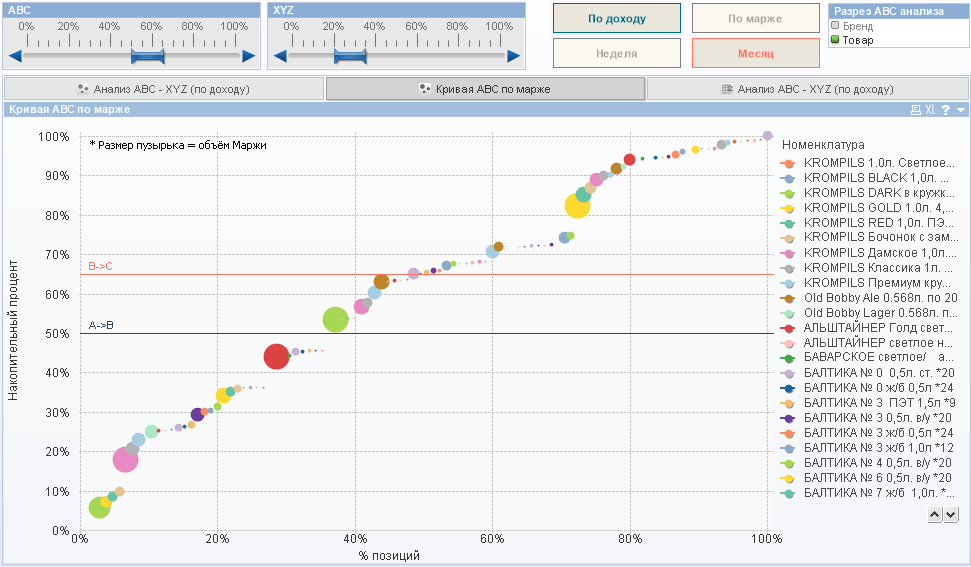
Task: Select legend item БАЛТИКА № 7 ж/б 1,0л.
Action: [868, 493]
